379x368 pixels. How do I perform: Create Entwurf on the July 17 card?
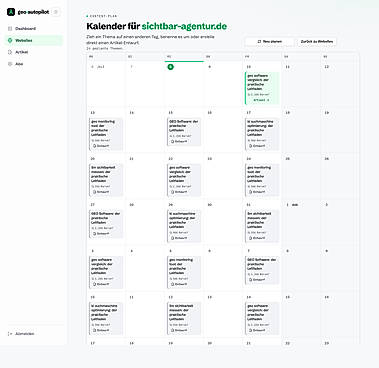pos(257,146)
